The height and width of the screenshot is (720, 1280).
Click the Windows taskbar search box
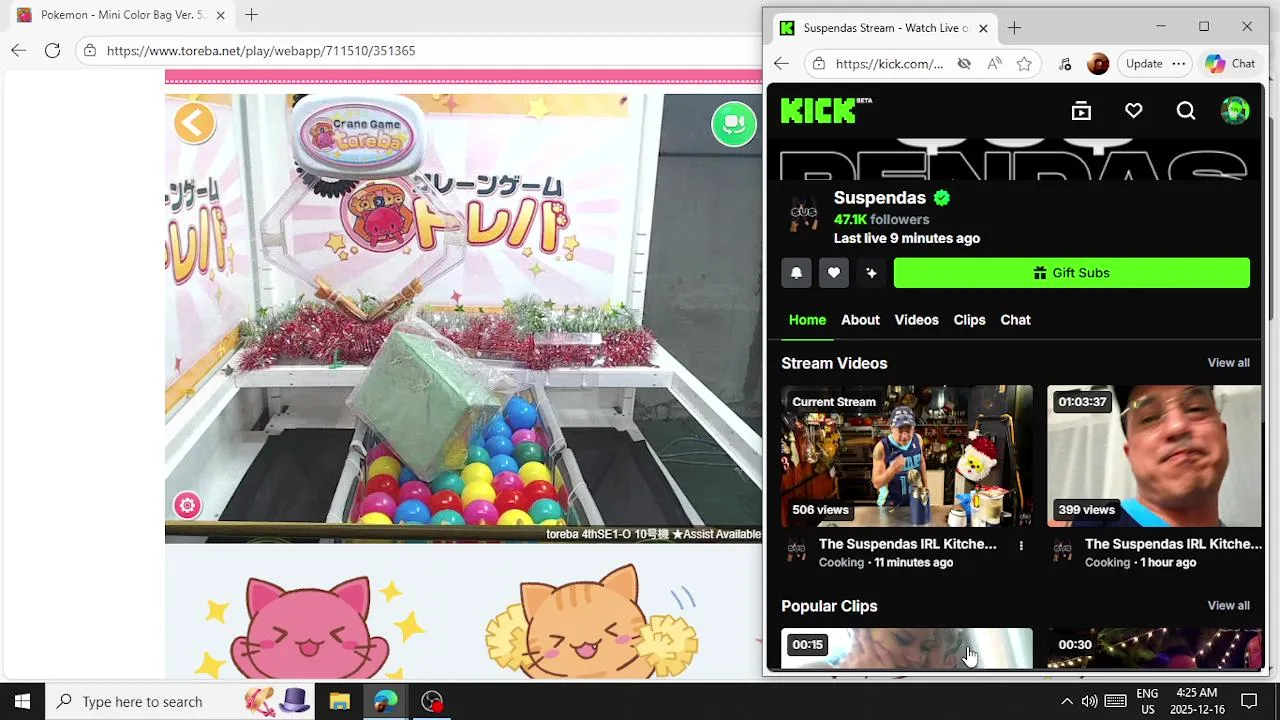click(180, 701)
